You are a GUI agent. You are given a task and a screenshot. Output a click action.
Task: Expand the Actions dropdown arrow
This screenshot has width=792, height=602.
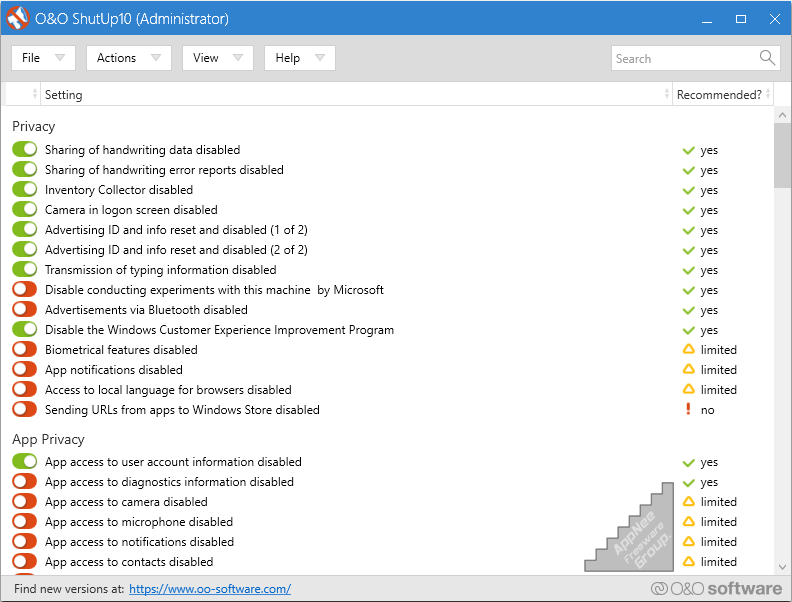[156, 58]
